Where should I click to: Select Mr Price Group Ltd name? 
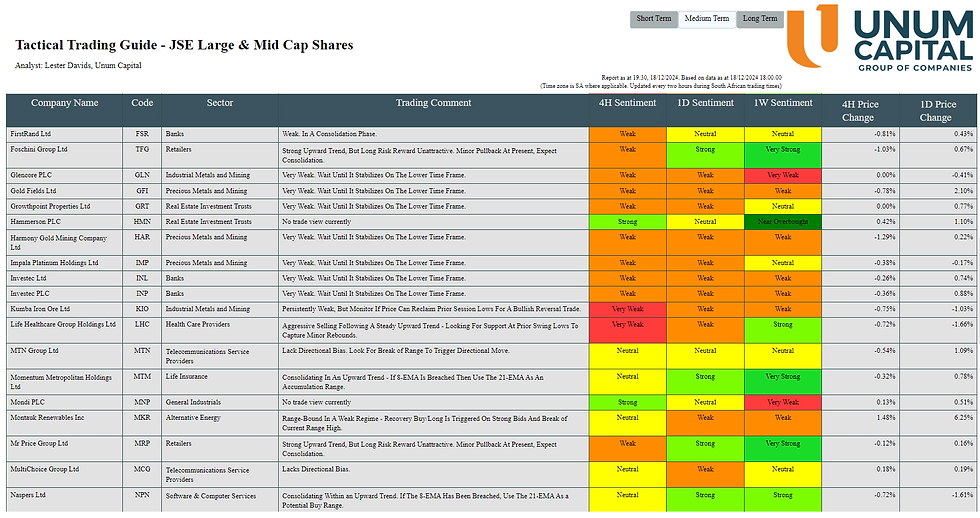tap(39, 444)
